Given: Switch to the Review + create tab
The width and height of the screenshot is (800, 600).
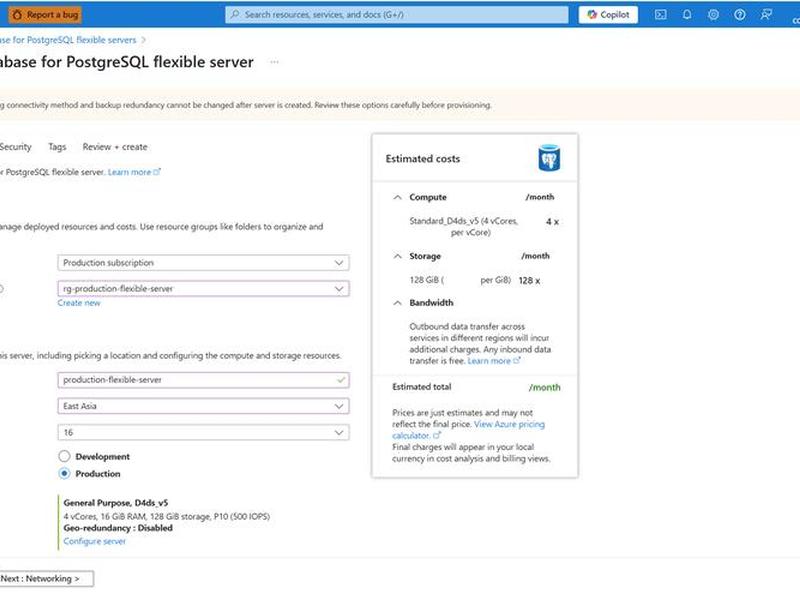Looking at the screenshot, I should 115,147.
